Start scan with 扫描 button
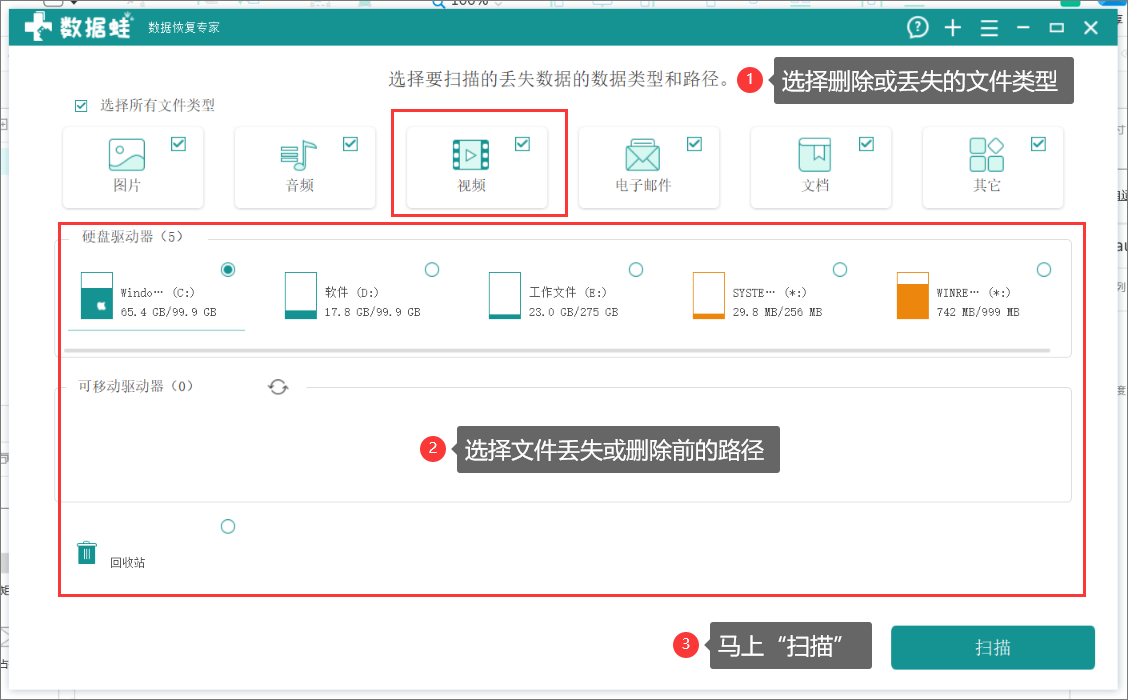The image size is (1128, 700). pos(993,647)
